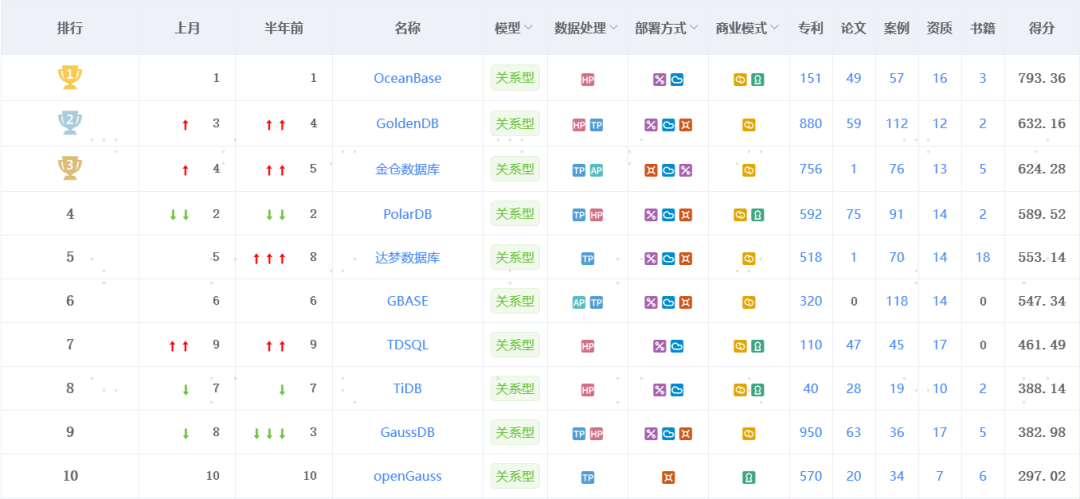Image resolution: width=1080 pixels, height=499 pixels.
Task: Click PolarDB paper count 75
Action: (853, 214)
